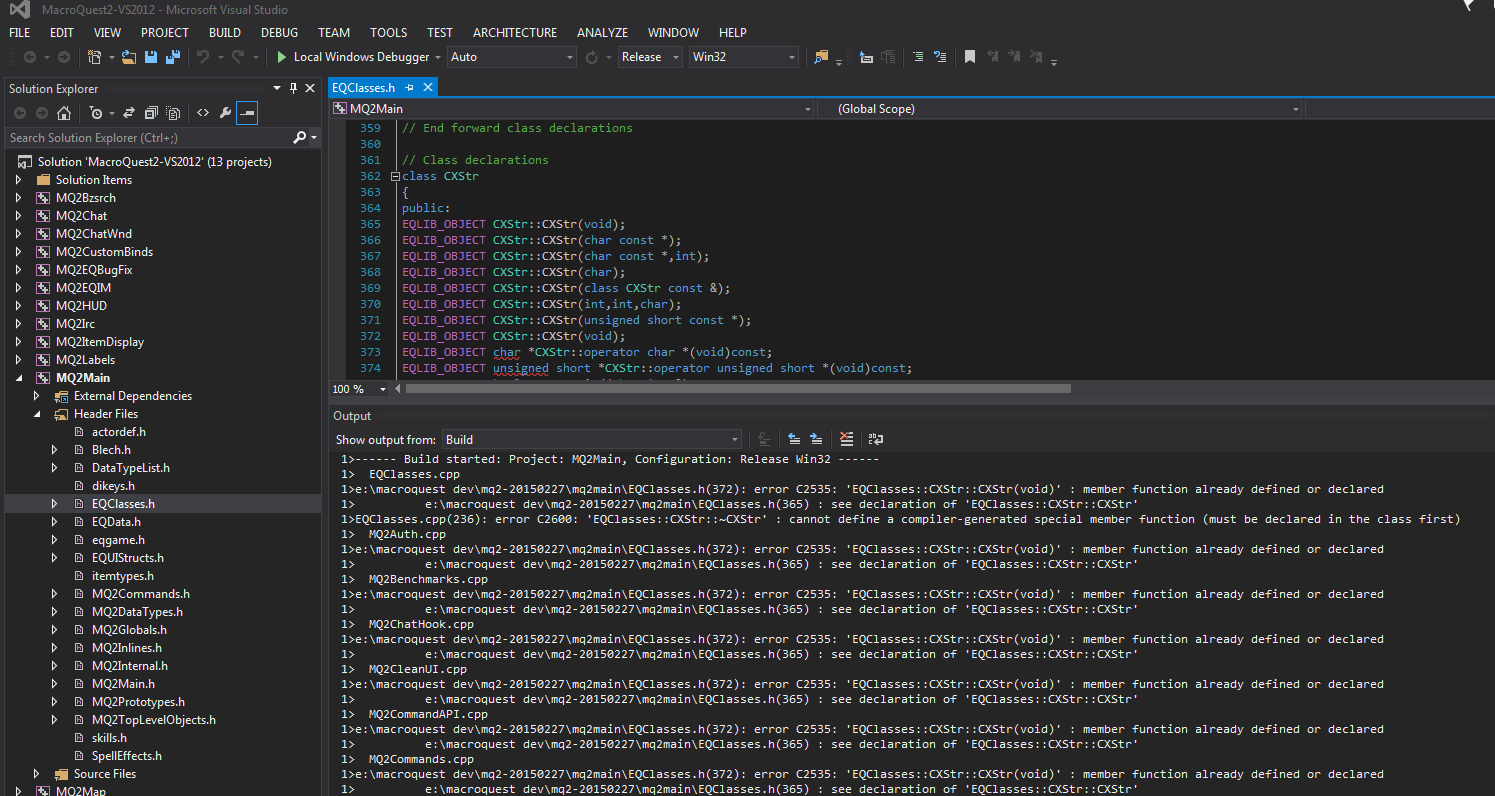Click the Save All toolbar icon
This screenshot has width=1495, height=796.
point(173,57)
